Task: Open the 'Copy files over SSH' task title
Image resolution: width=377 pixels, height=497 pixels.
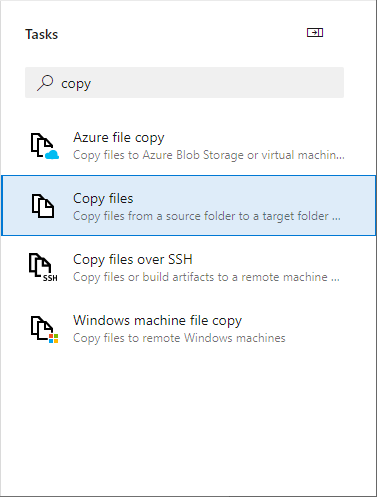Action: coord(133,260)
